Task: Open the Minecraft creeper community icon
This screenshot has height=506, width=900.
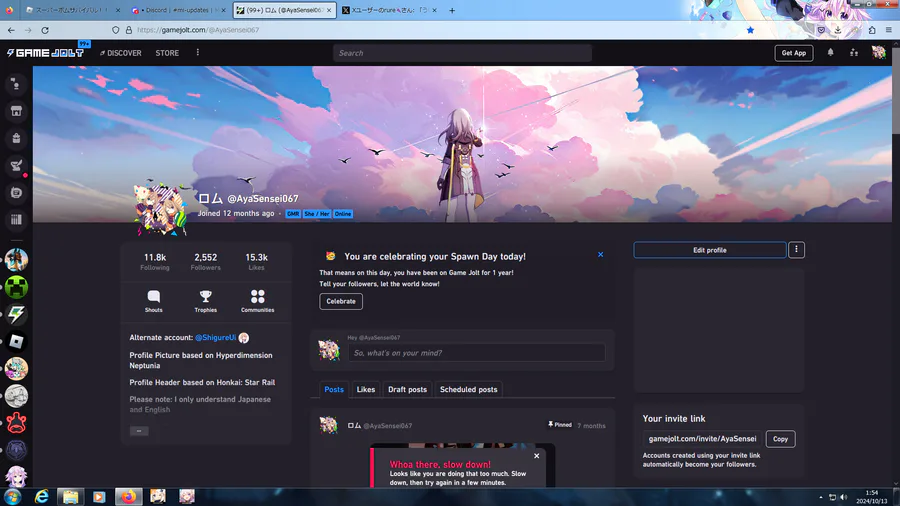Action: click(x=16, y=287)
